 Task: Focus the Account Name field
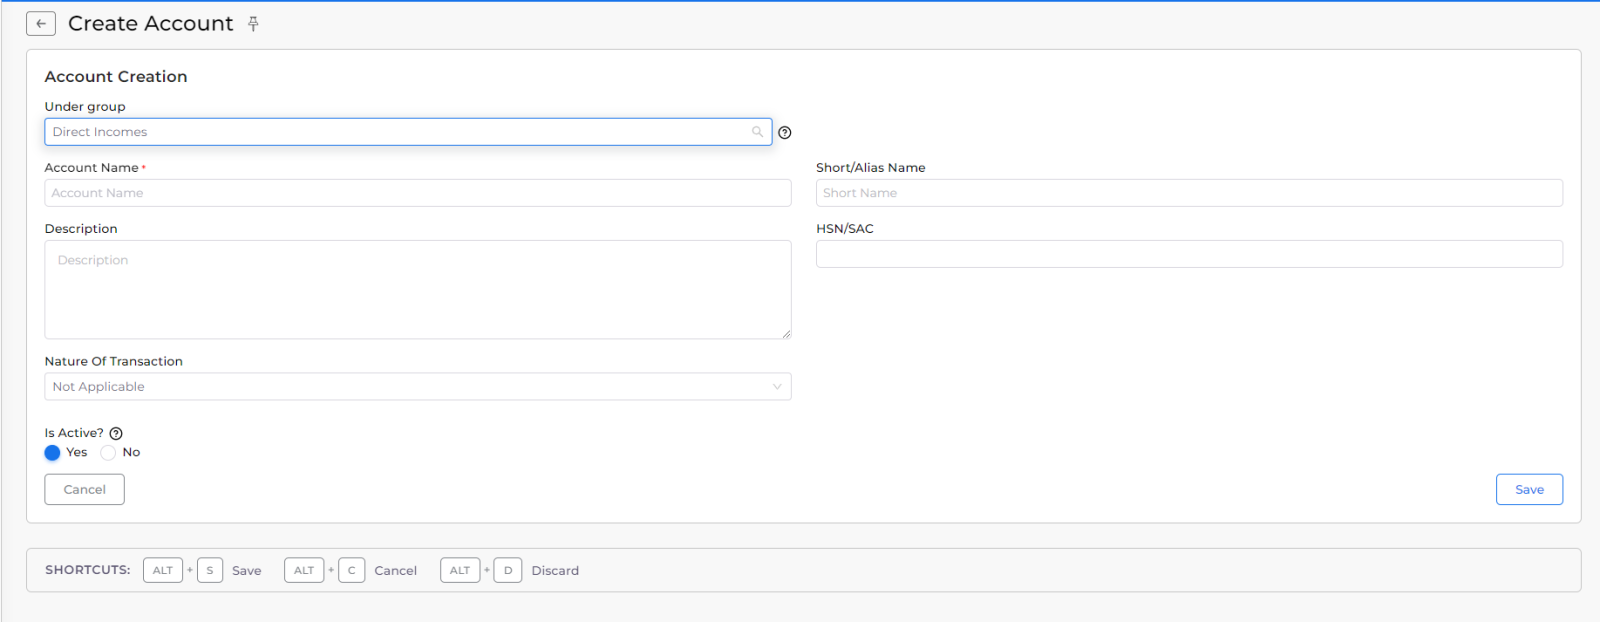click(x=418, y=193)
